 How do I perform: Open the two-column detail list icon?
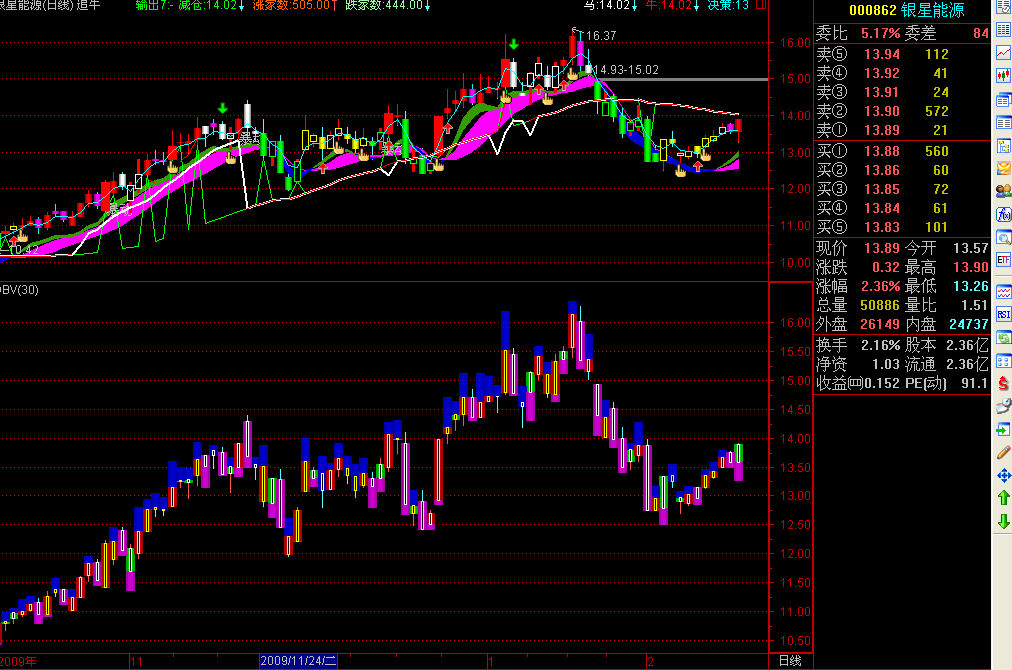[x=1003, y=123]
